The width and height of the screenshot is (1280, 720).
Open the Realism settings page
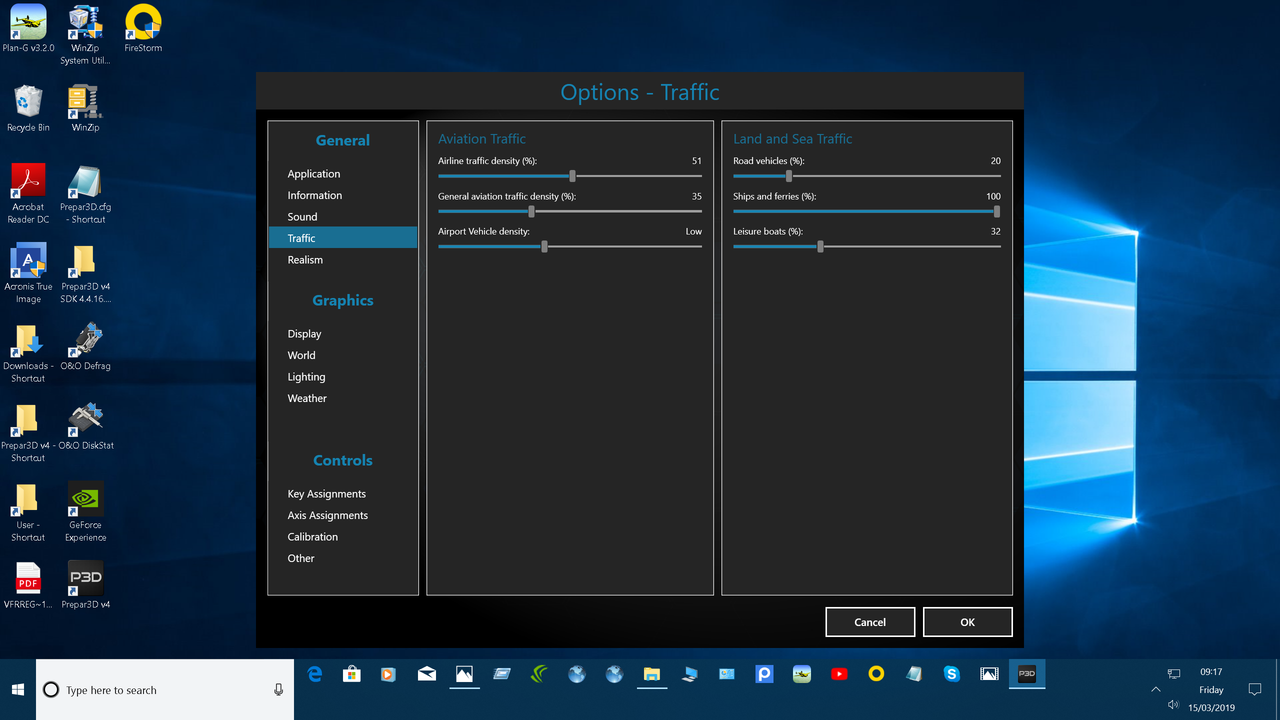[x=305, y=259]
